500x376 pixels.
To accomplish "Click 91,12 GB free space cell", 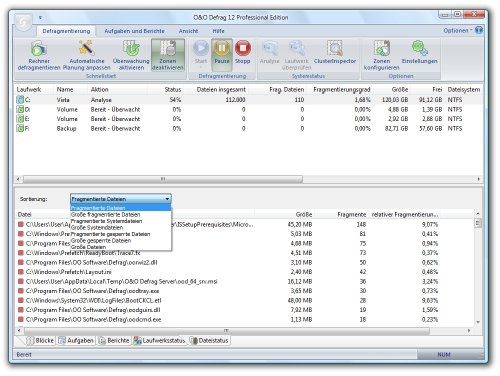I will [430, 100].
